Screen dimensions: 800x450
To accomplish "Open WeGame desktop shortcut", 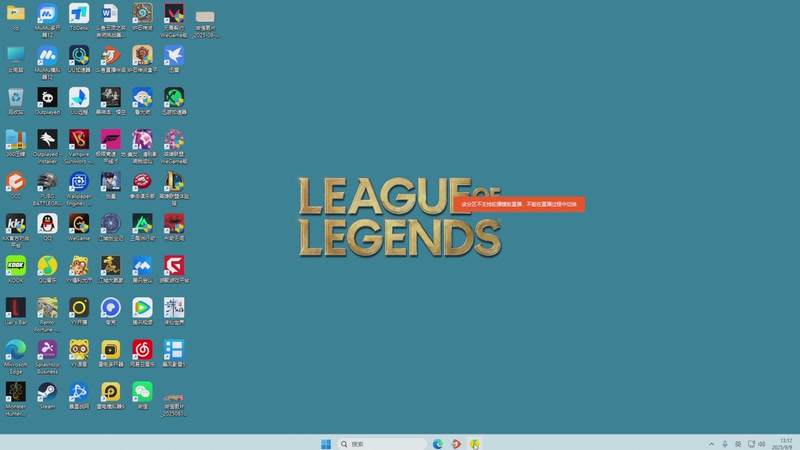I will pos(79,227).
